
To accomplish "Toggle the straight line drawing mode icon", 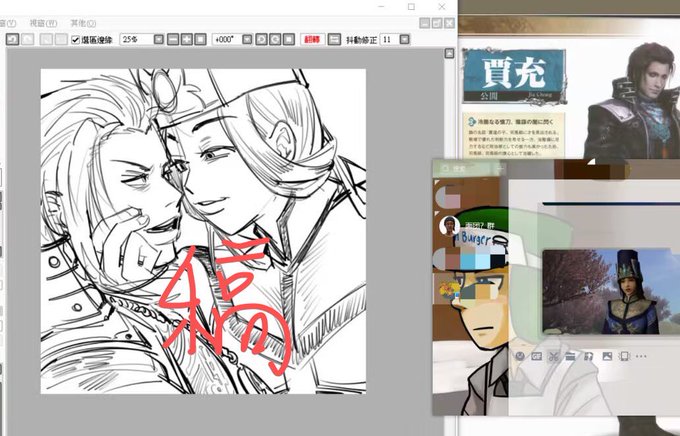I will coord(334,39).
